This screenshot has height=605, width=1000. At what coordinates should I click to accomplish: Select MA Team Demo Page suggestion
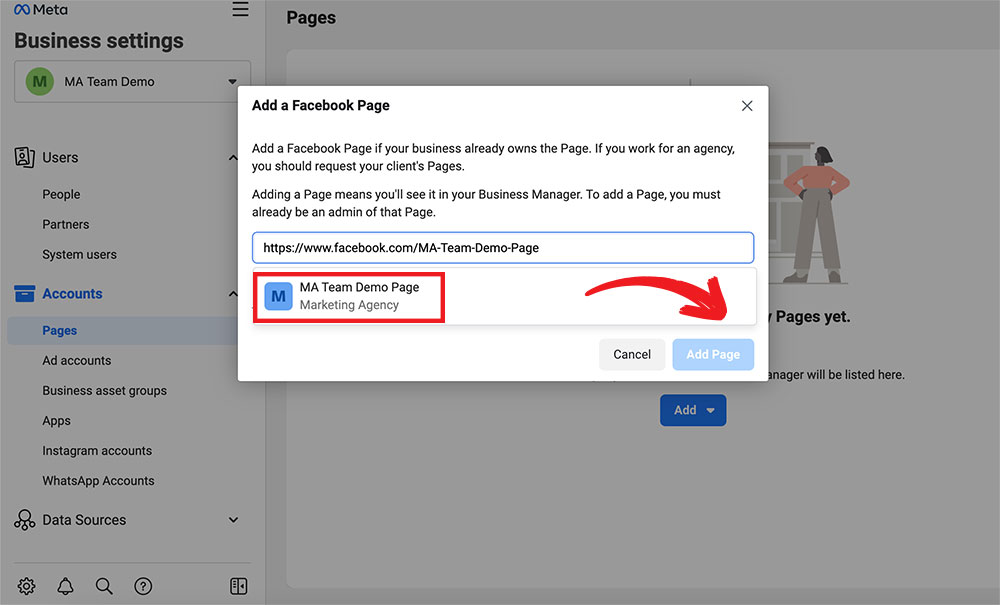348,296
